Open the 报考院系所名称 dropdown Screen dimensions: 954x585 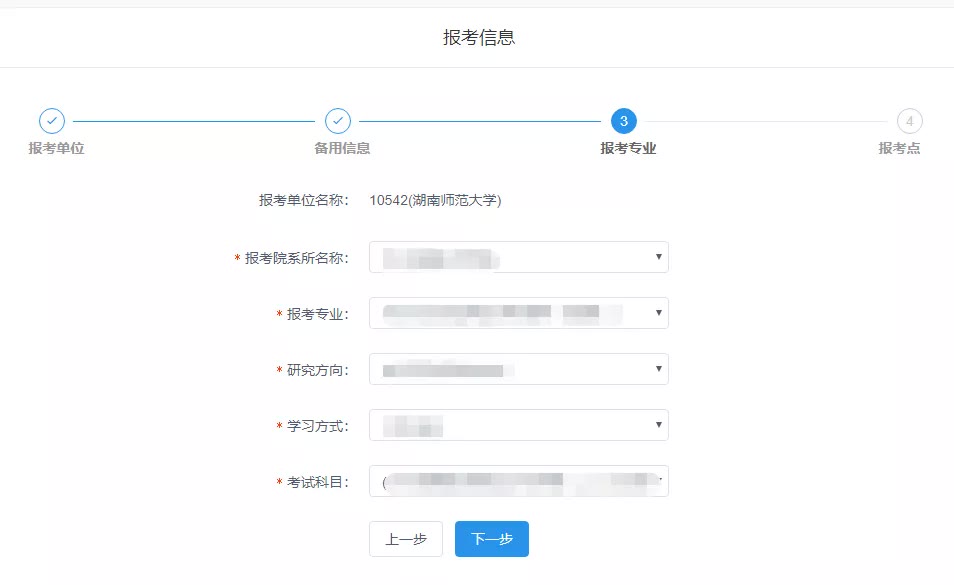coord(518,257)
